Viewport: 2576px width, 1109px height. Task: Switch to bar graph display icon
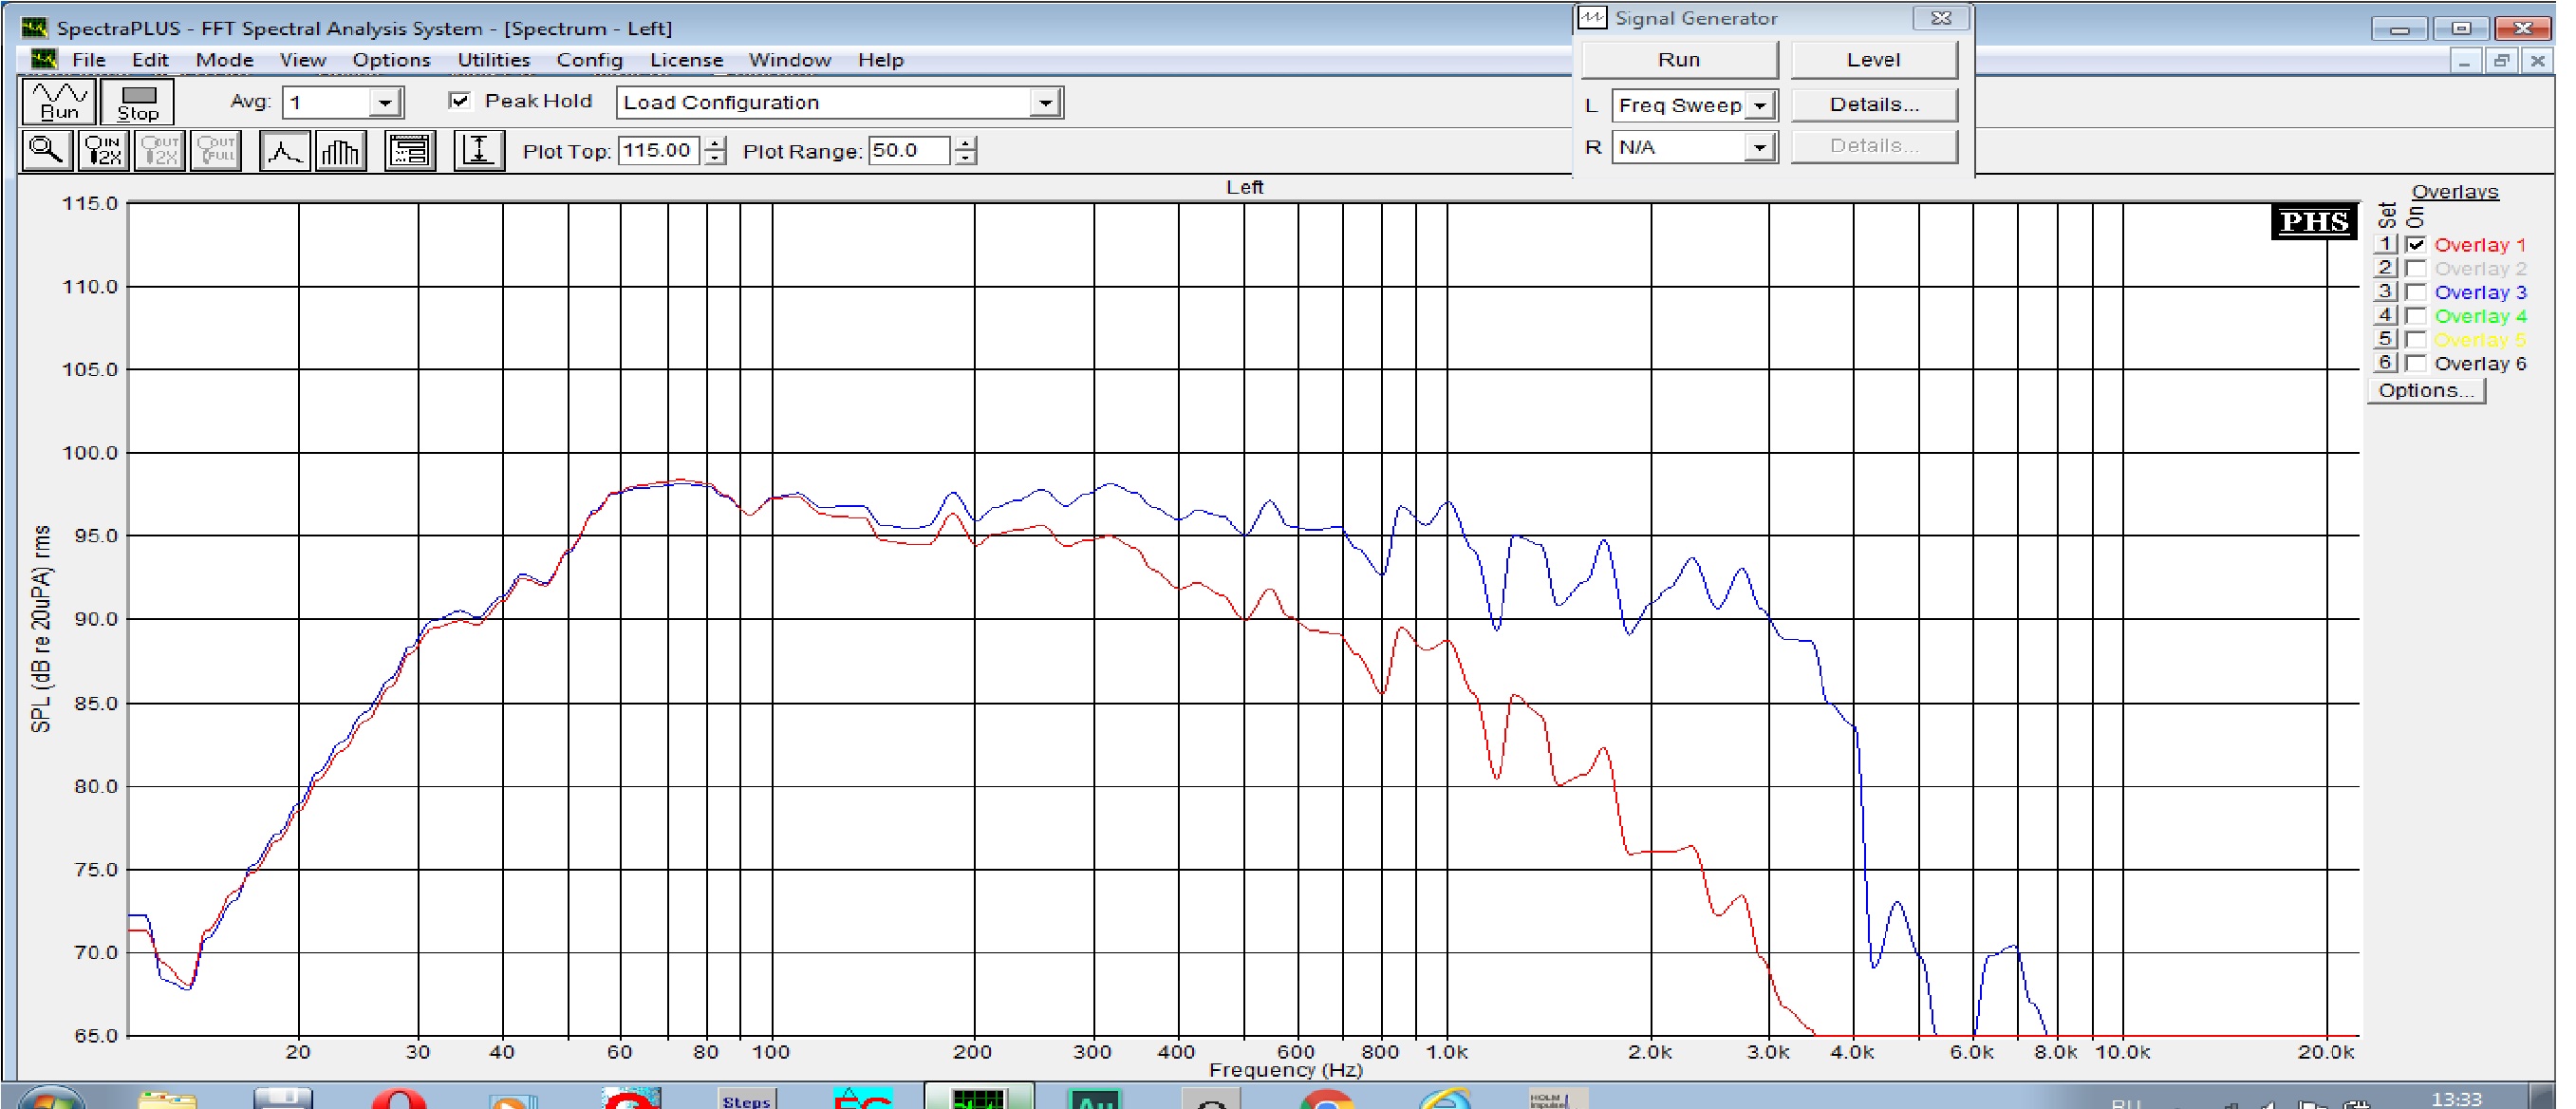click(x=340, y=151)
